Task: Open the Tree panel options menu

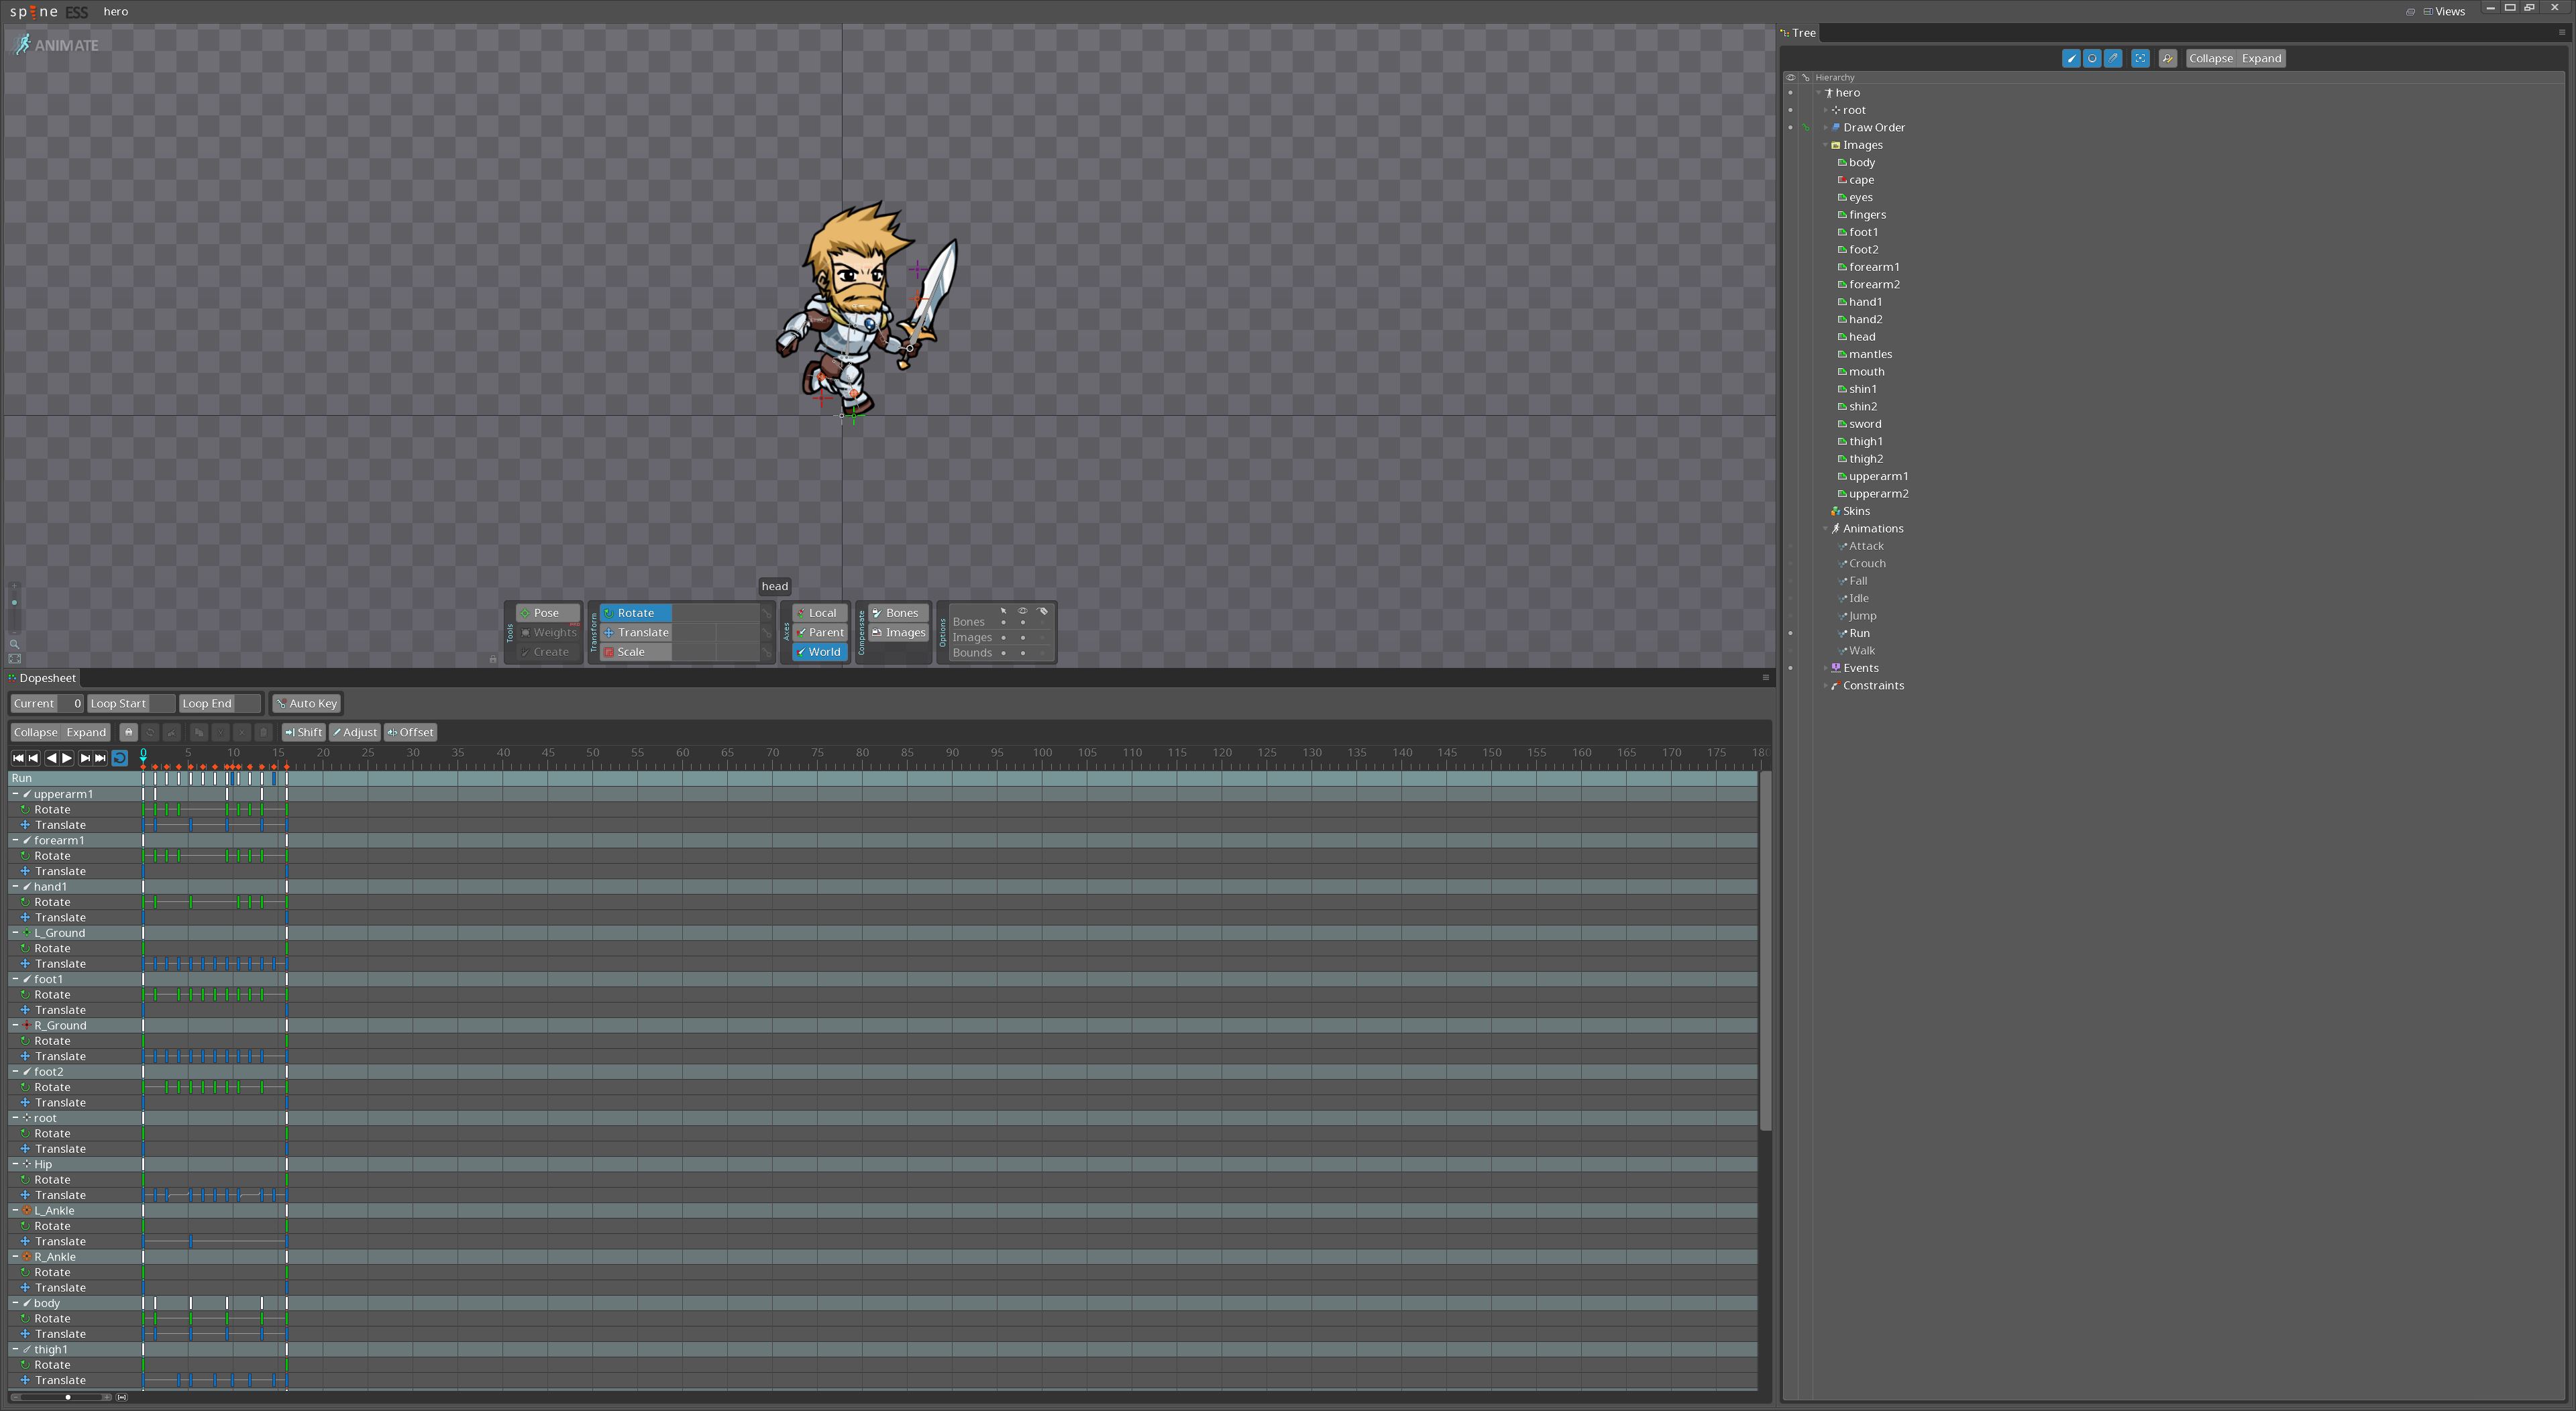Action: 2561,33
